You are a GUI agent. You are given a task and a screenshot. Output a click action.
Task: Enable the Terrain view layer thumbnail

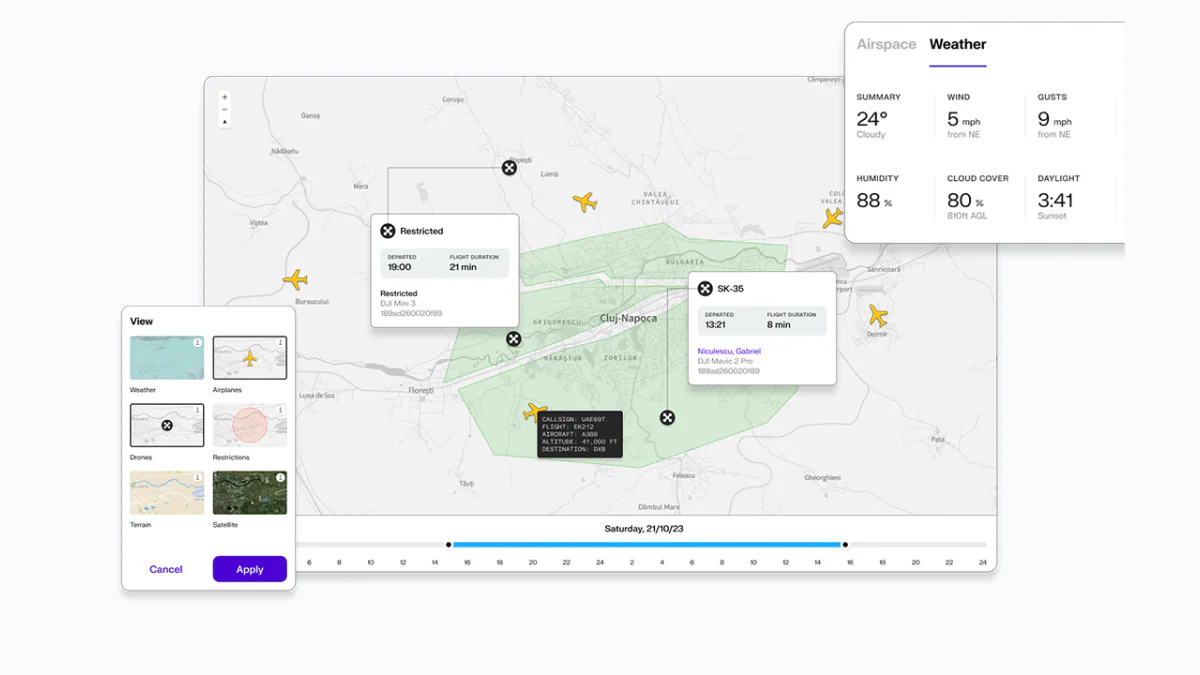coord(167,493)
